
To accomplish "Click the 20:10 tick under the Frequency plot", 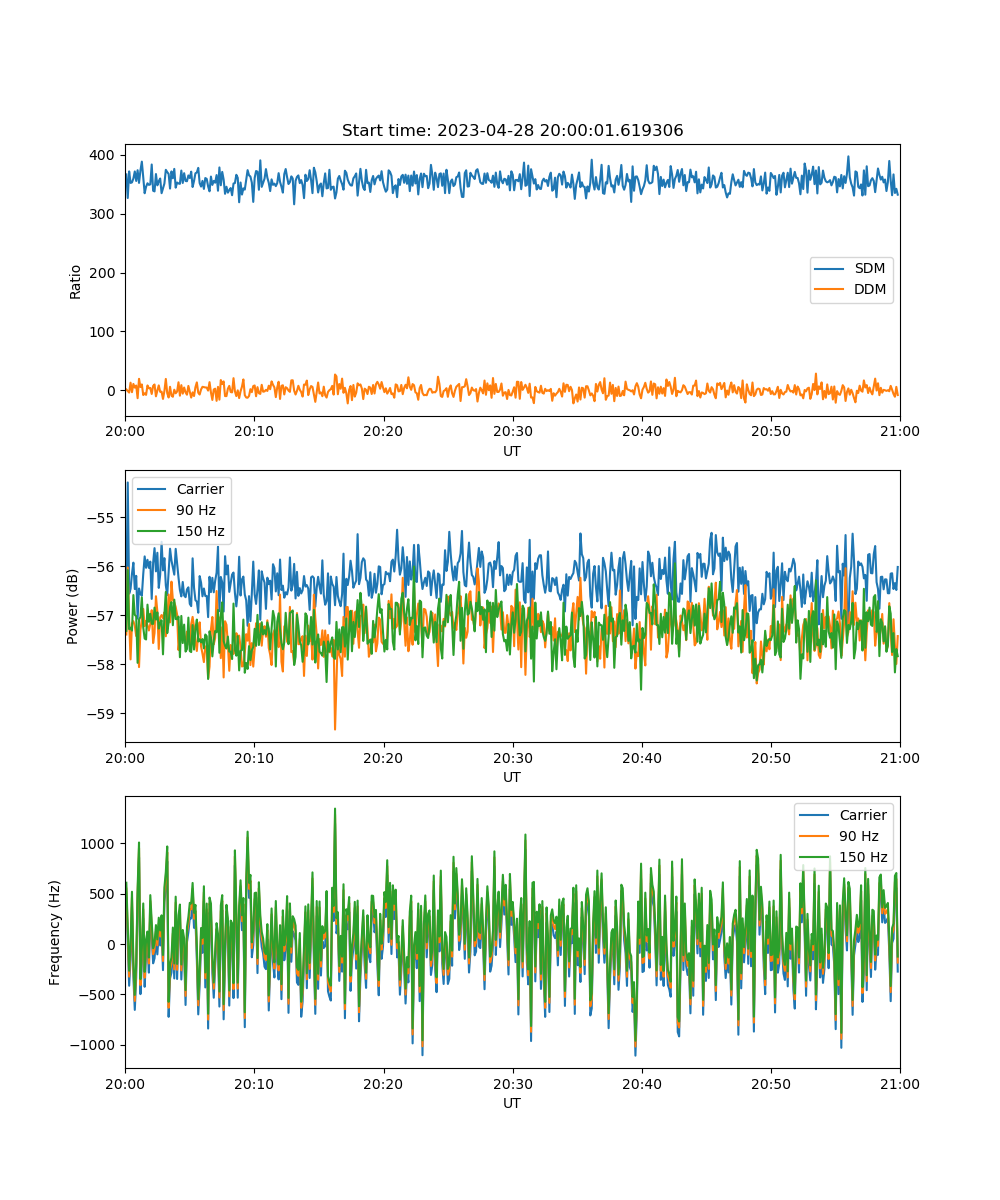I will [254, 1083].
